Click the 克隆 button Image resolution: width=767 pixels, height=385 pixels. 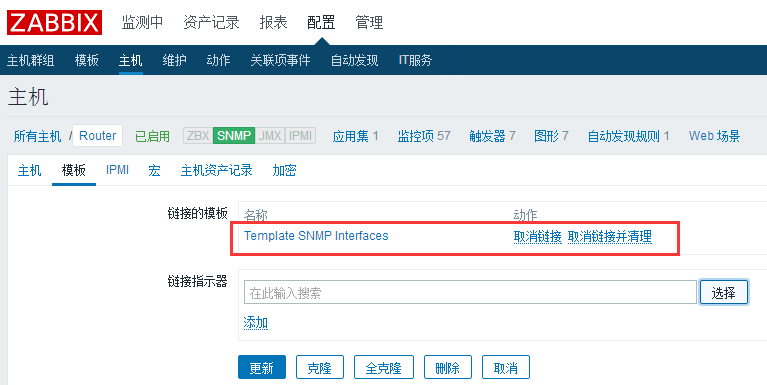pyautogui.click(x=319, y=367)
